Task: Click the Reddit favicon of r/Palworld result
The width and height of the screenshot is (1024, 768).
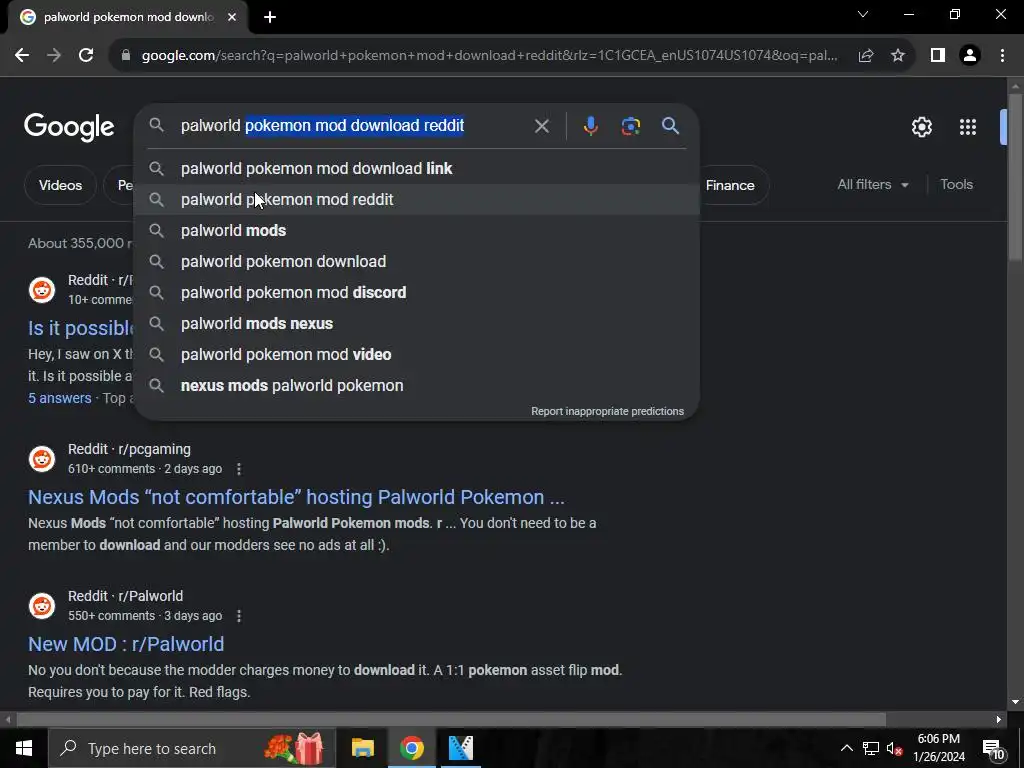Action: coord(42,605)
